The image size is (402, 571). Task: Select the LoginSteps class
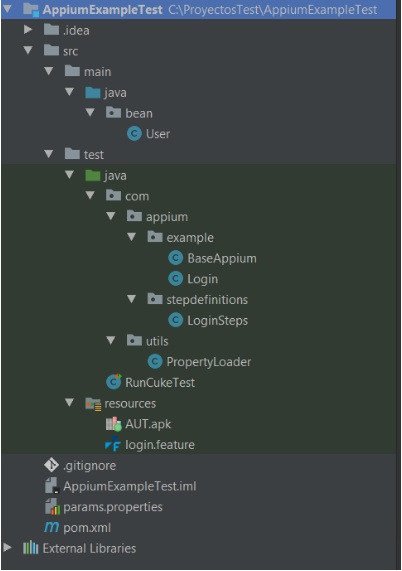(x=217, y=320)
